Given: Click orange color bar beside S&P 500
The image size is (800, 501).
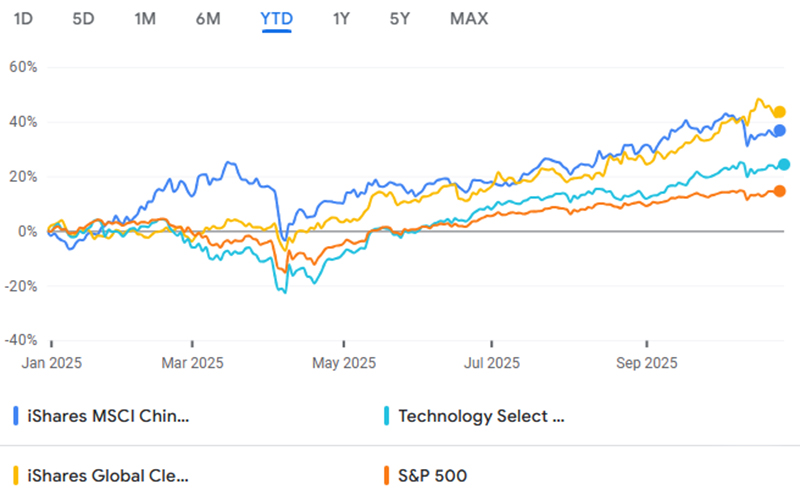Looking at the screenshot, I should [387, 475].
